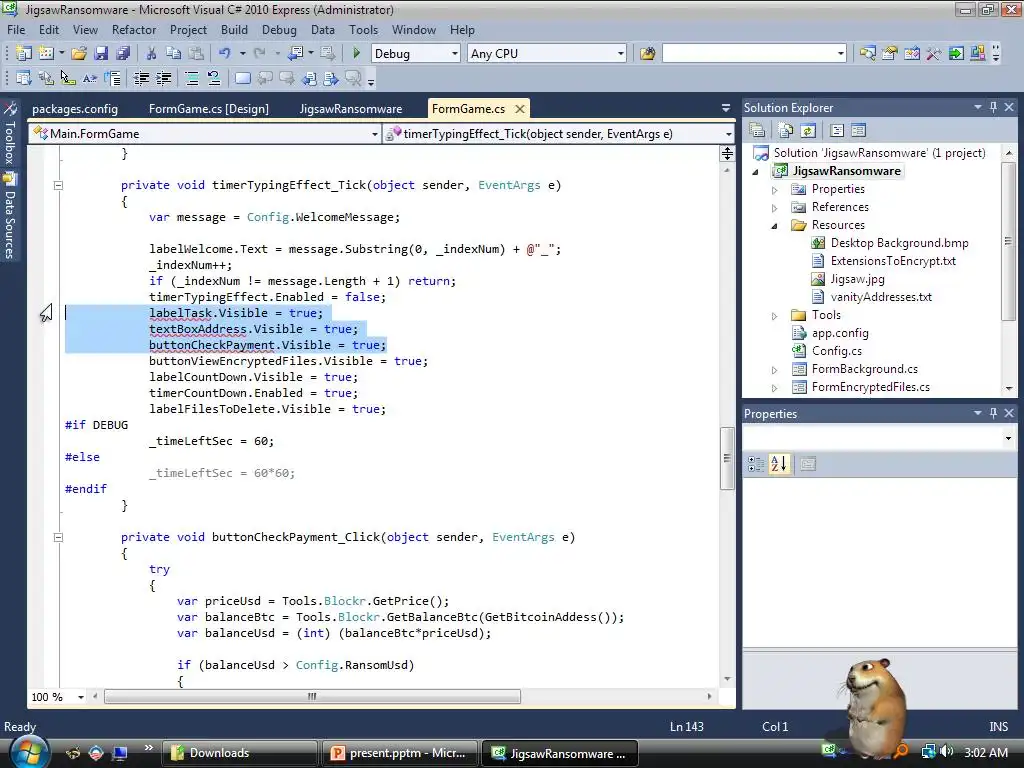This screenshot has width=1024, height=768.
Task: Open the Undo history dropdown arrow
Action: (x=242, y=54)
